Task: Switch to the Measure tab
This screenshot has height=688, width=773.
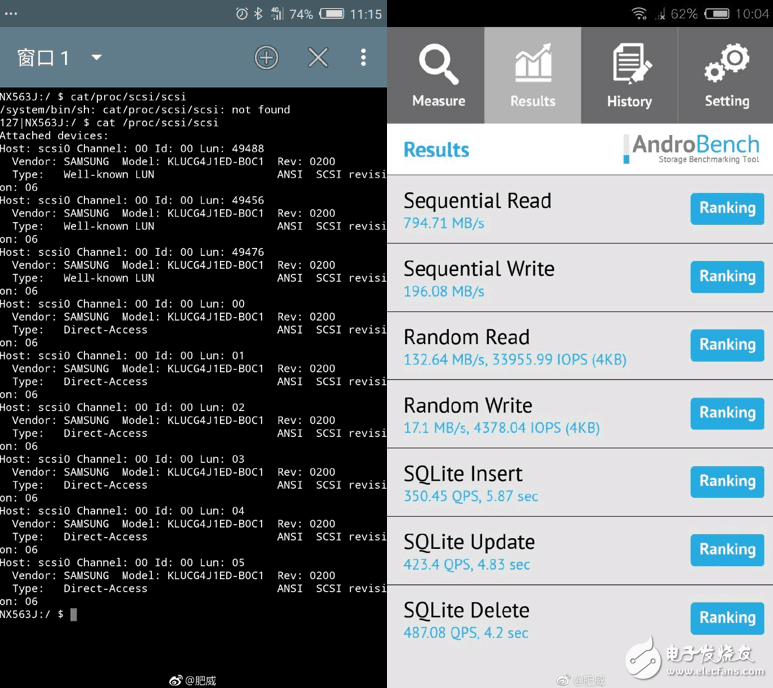Action: click(x=438, y=75)
